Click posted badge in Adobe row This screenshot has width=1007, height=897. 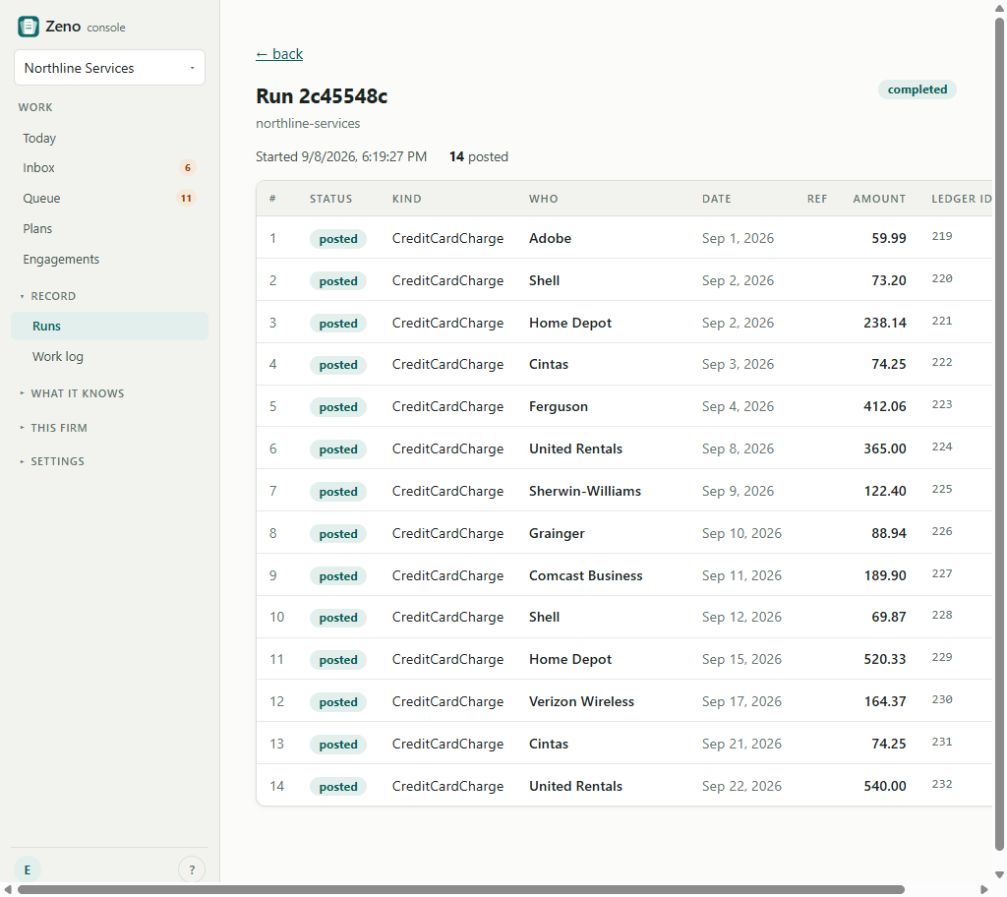tap(338, 239)
